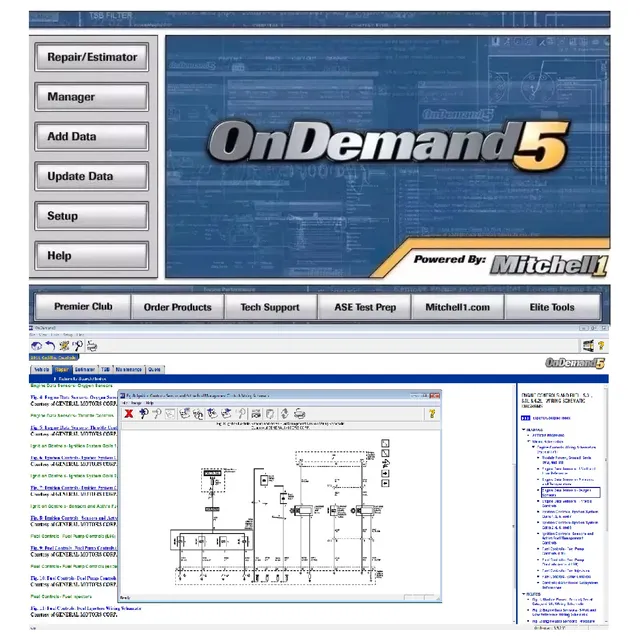Click the hand pan icon in the viewer toolbar

(x=198, y=414)
